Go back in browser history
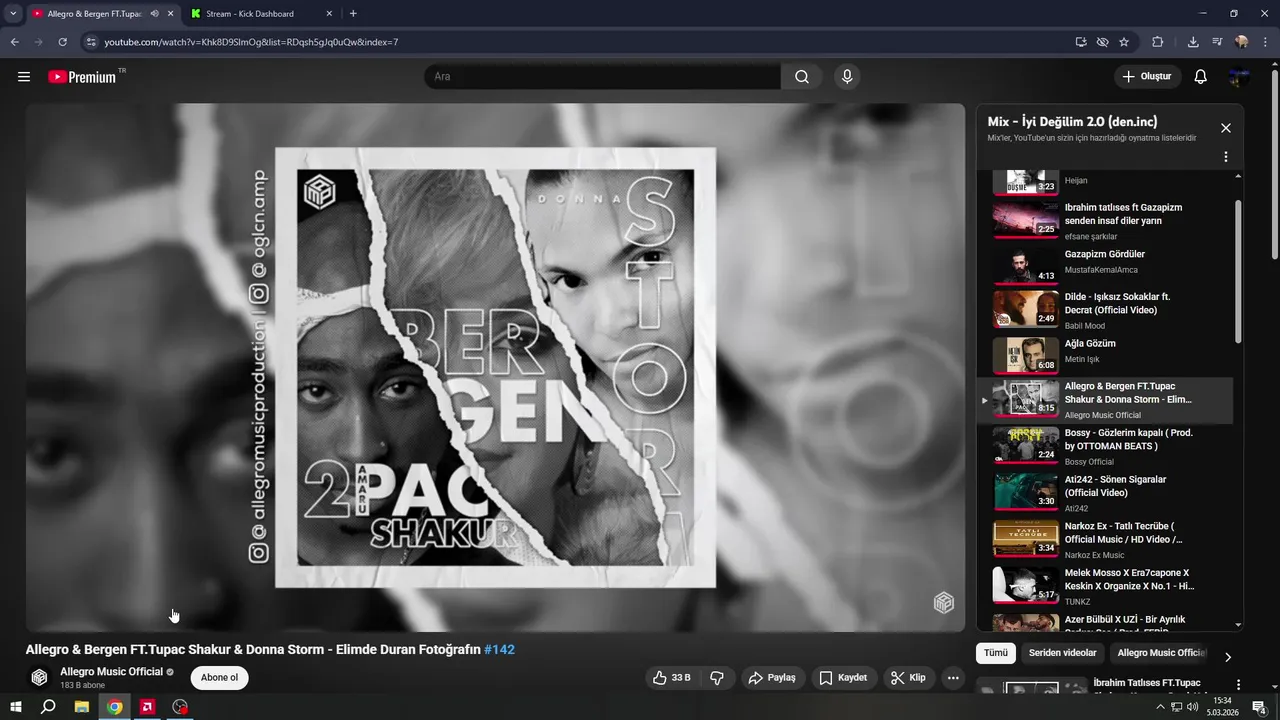This screenshot has height=720, width=1280. [x=15, y=42]
